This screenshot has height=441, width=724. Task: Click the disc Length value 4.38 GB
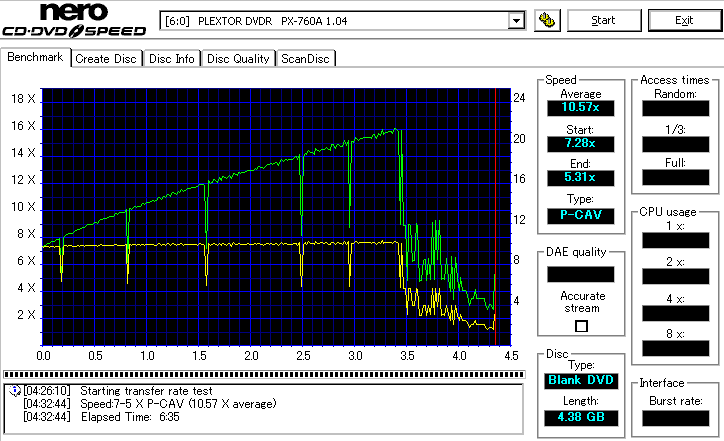(x=581, y=417)
